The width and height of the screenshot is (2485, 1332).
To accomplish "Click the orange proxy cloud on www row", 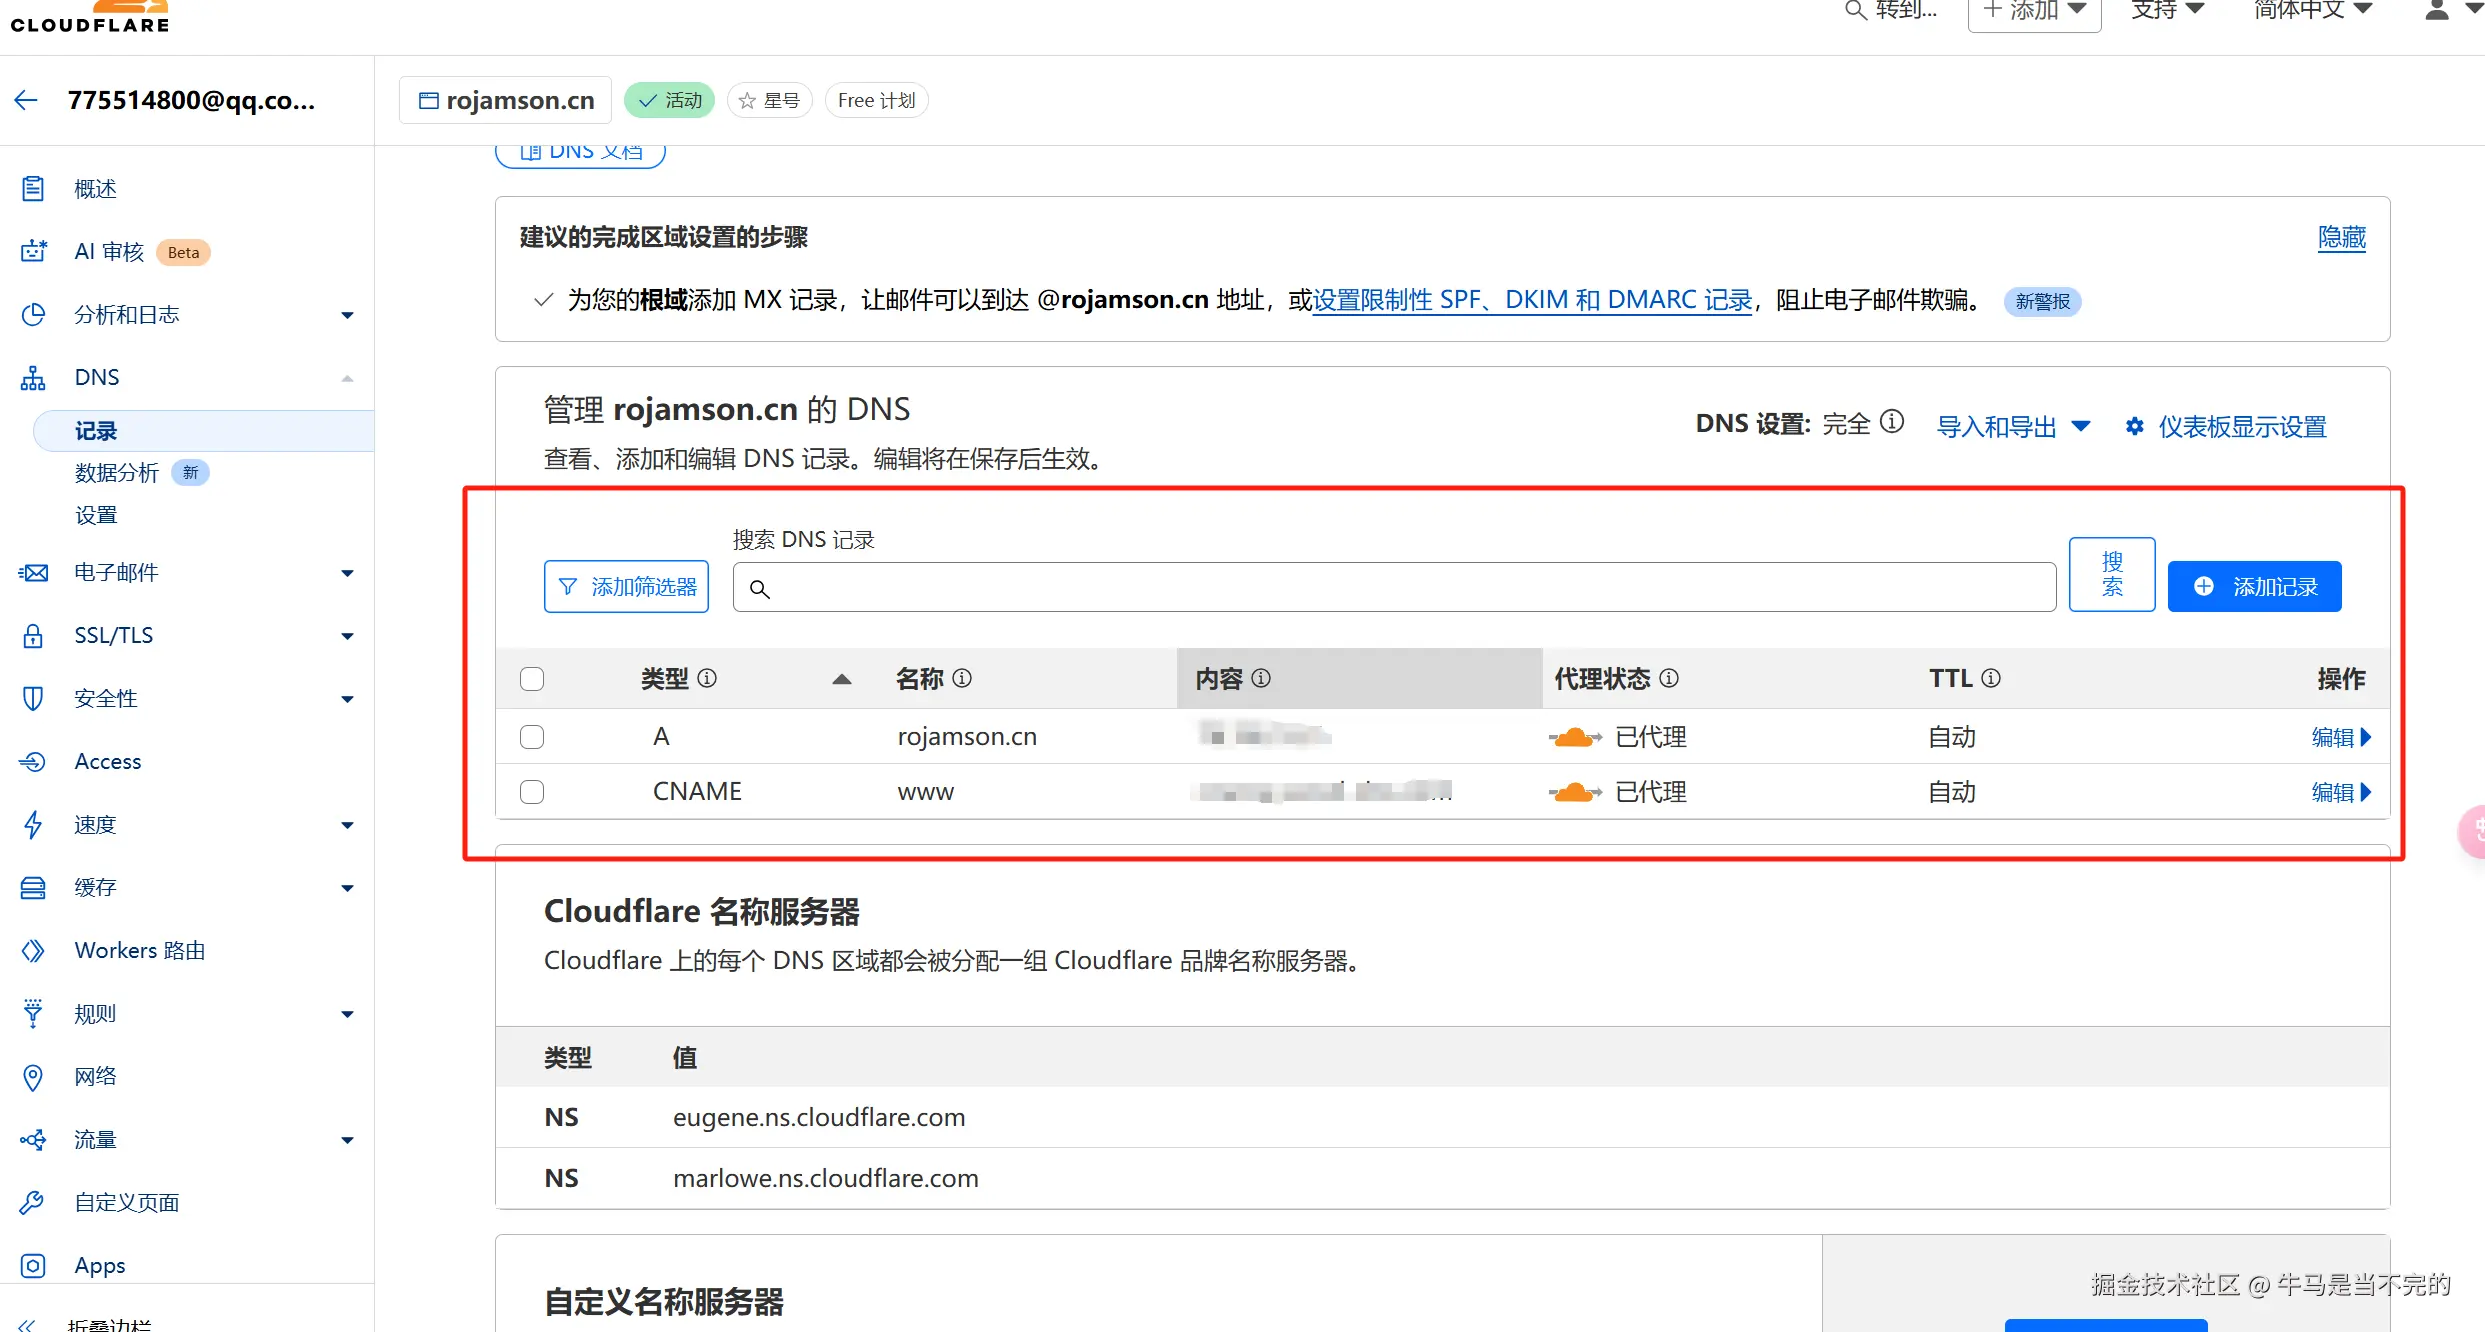I will pyautogui.click(x=1575, y=792).
